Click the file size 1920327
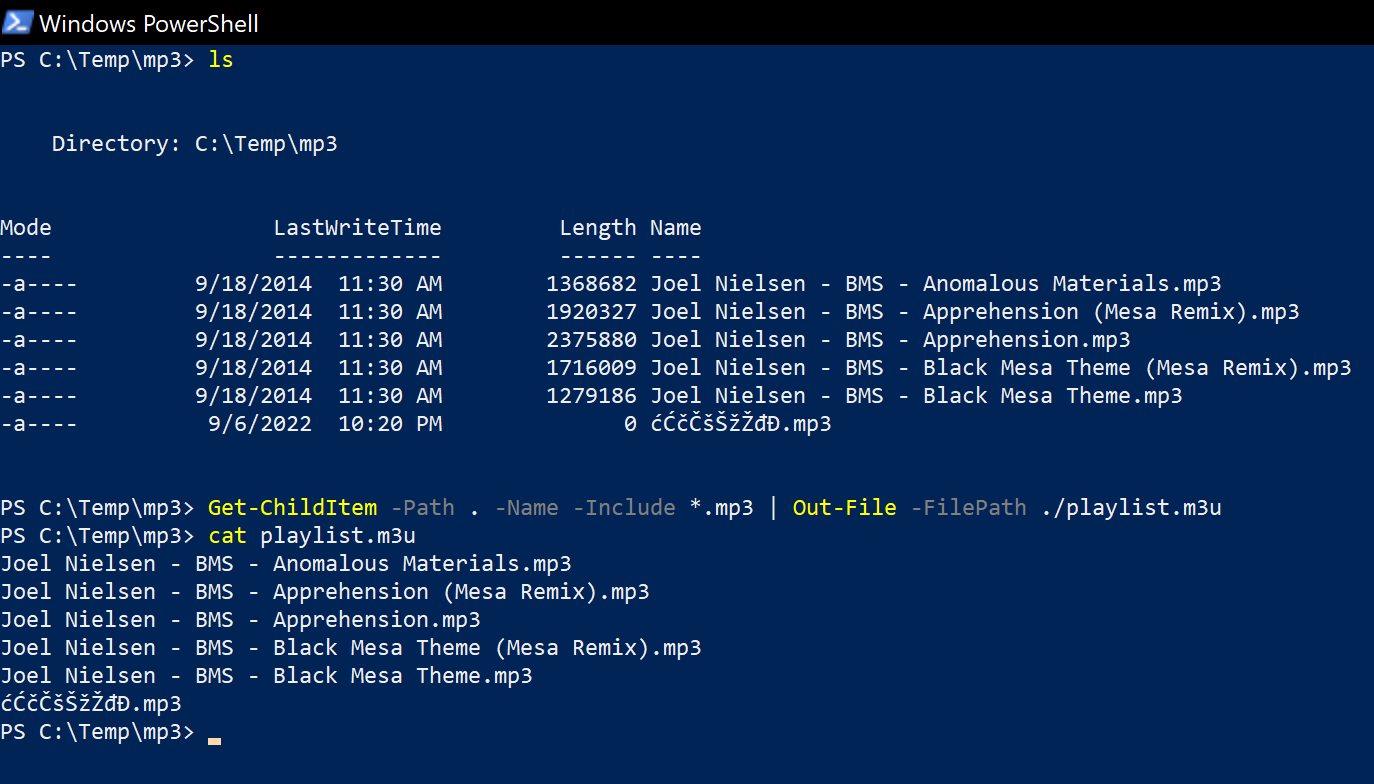This screenshot has height=784, width=1374. [591, 312]
